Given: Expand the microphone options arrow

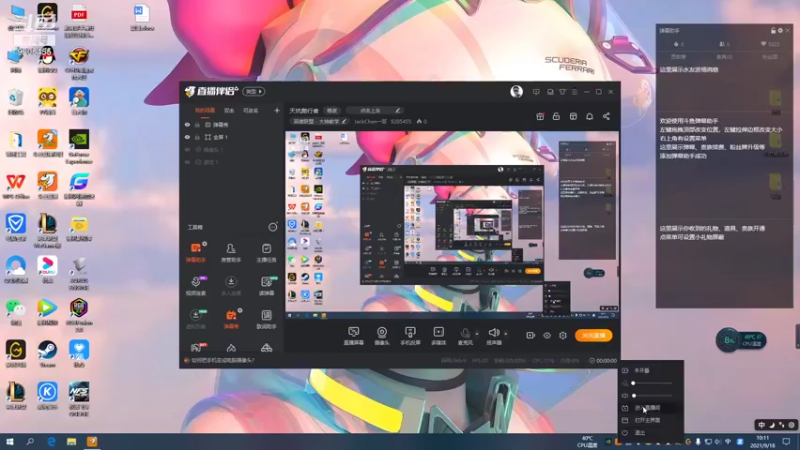Looking at the screenshot, I should 477,334.
